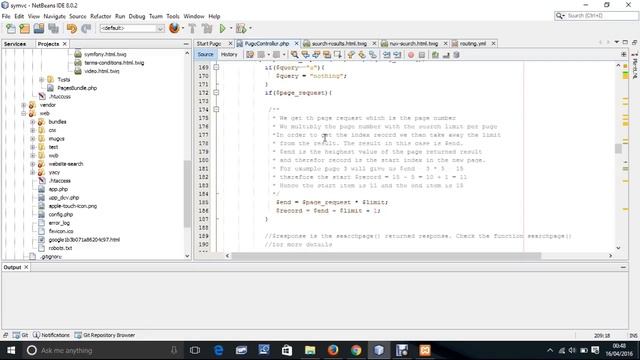Open Notifications in status bar

(51, 335)
